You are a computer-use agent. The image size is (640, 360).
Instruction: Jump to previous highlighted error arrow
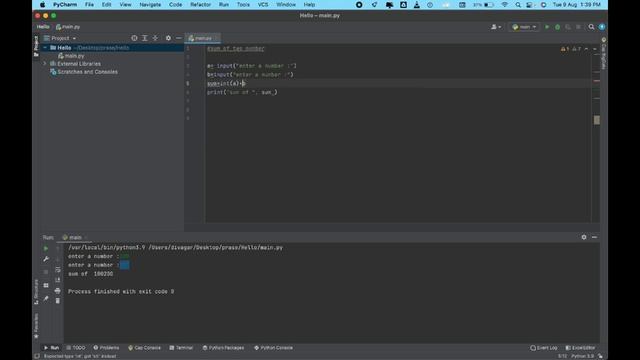(587, 49)
